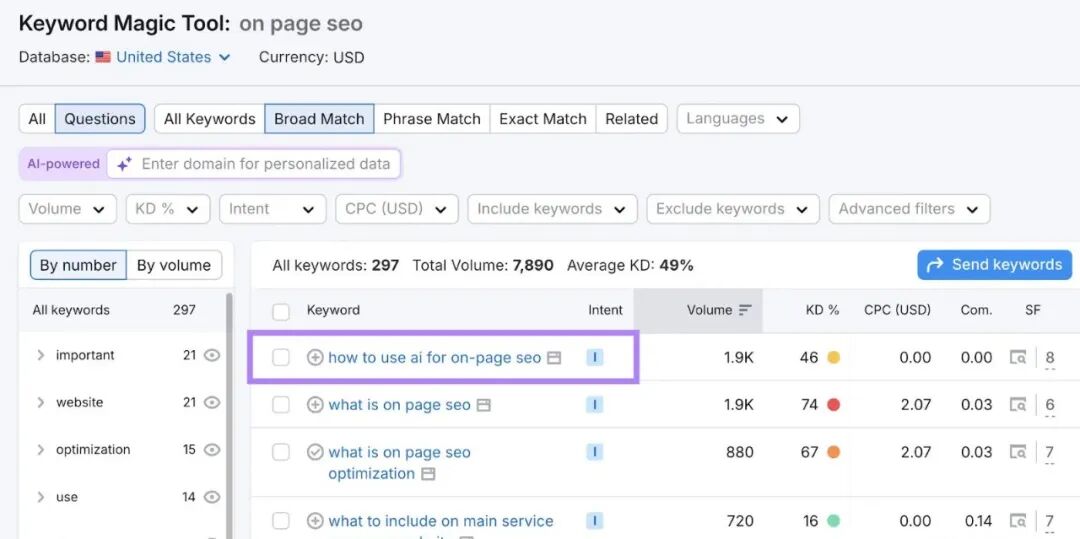Click the AI-powered sparkle icon
The image size is (1080, 539).
point(124,164)
